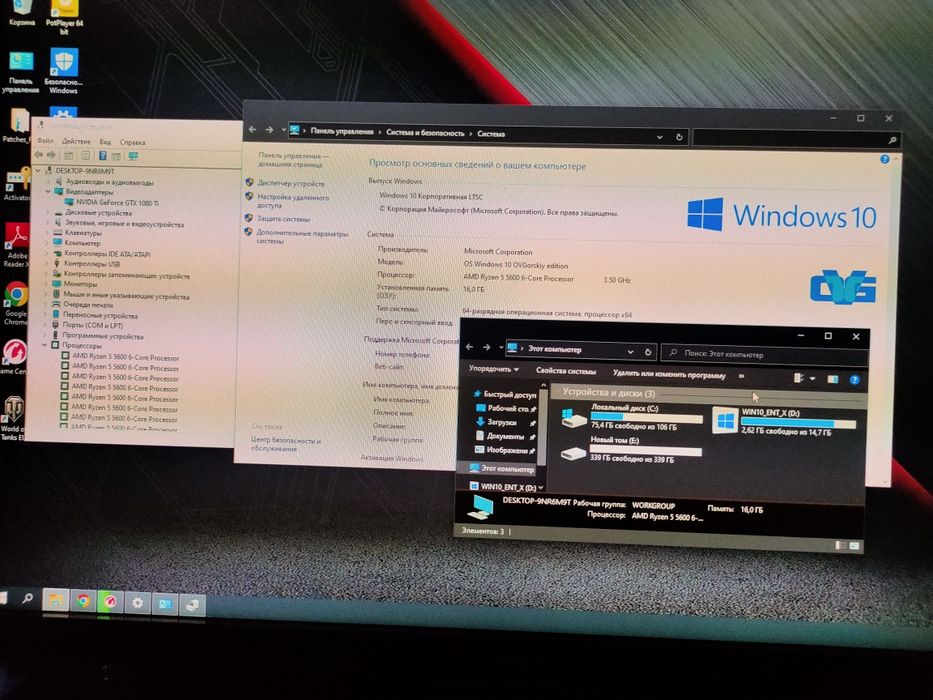Select the Google Chrome desktop icon
This screenshot has width=933, height=700.
[16, 304]
